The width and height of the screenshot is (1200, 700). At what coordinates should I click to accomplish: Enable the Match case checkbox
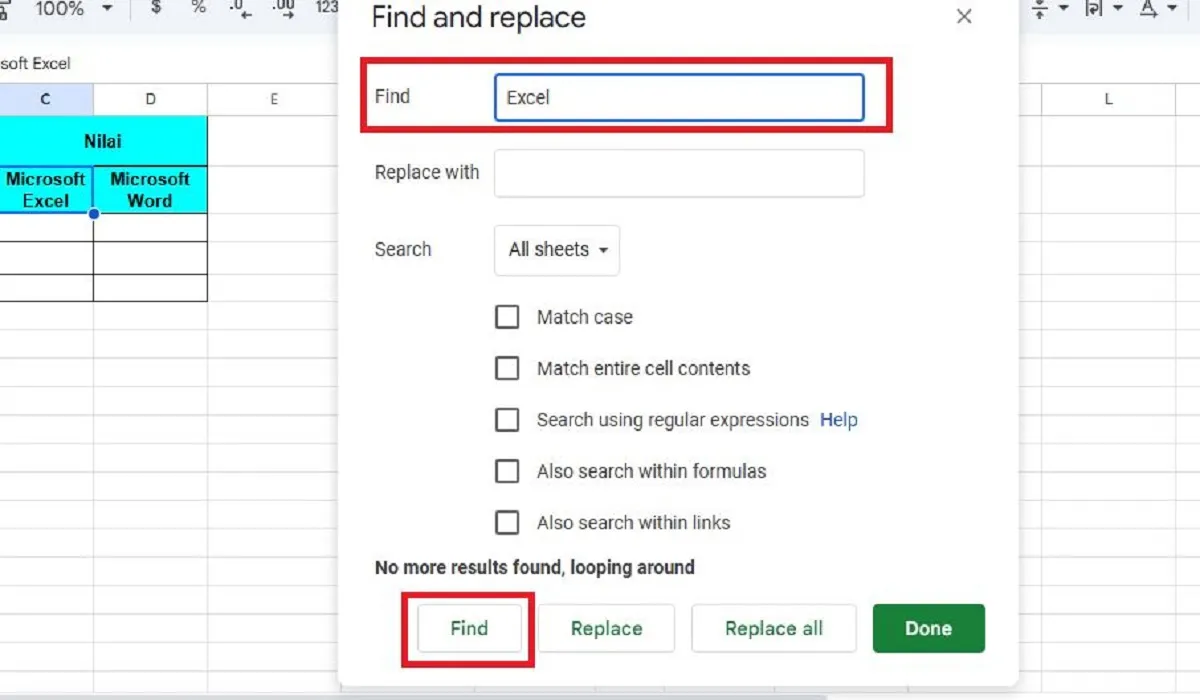point(507,316)
